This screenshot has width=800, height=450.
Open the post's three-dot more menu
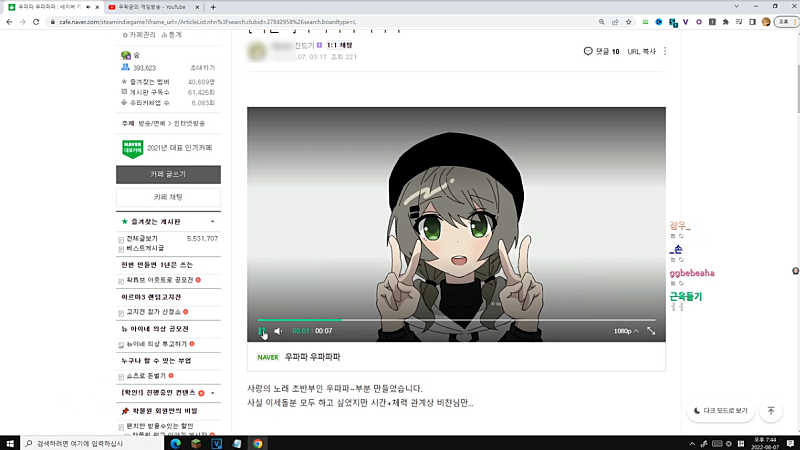tap(665, 52)
